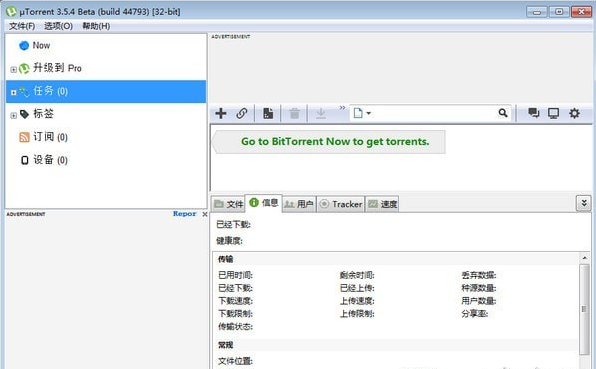Switch to the Tracker tab
The image size is (596, 369).
coord(341,204)
